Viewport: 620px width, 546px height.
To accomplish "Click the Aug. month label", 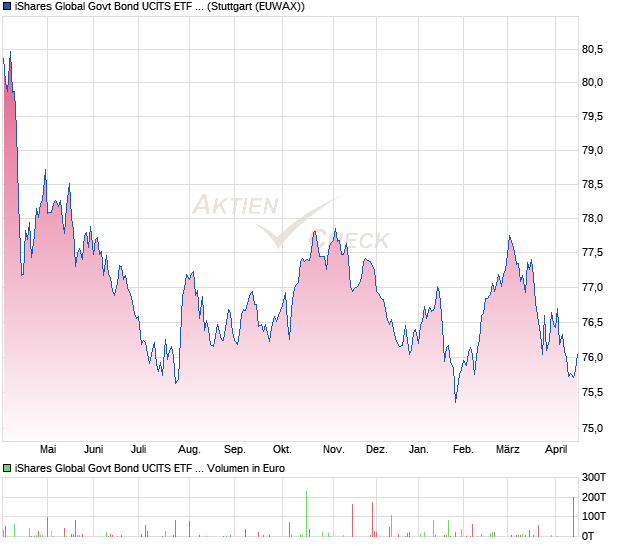I will pyautogui.click(x=189, y=450).
